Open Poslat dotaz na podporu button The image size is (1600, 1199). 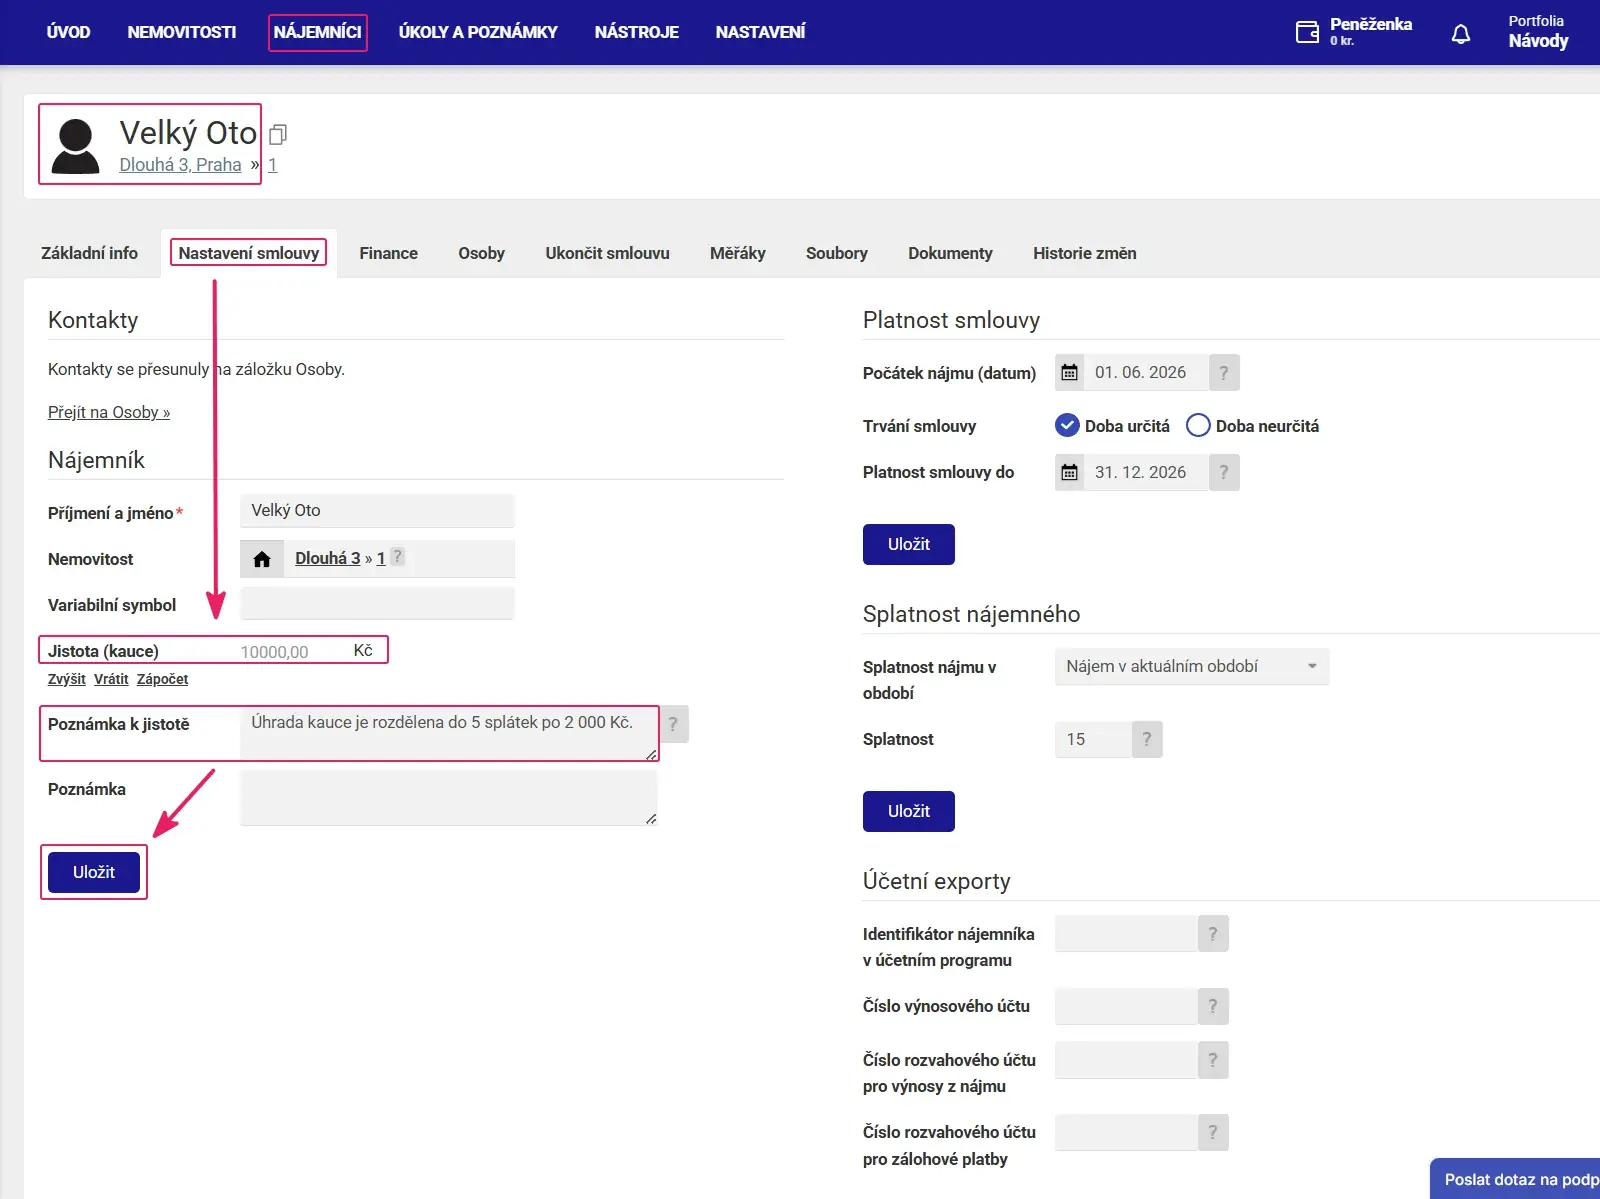coord(1516,1179)
